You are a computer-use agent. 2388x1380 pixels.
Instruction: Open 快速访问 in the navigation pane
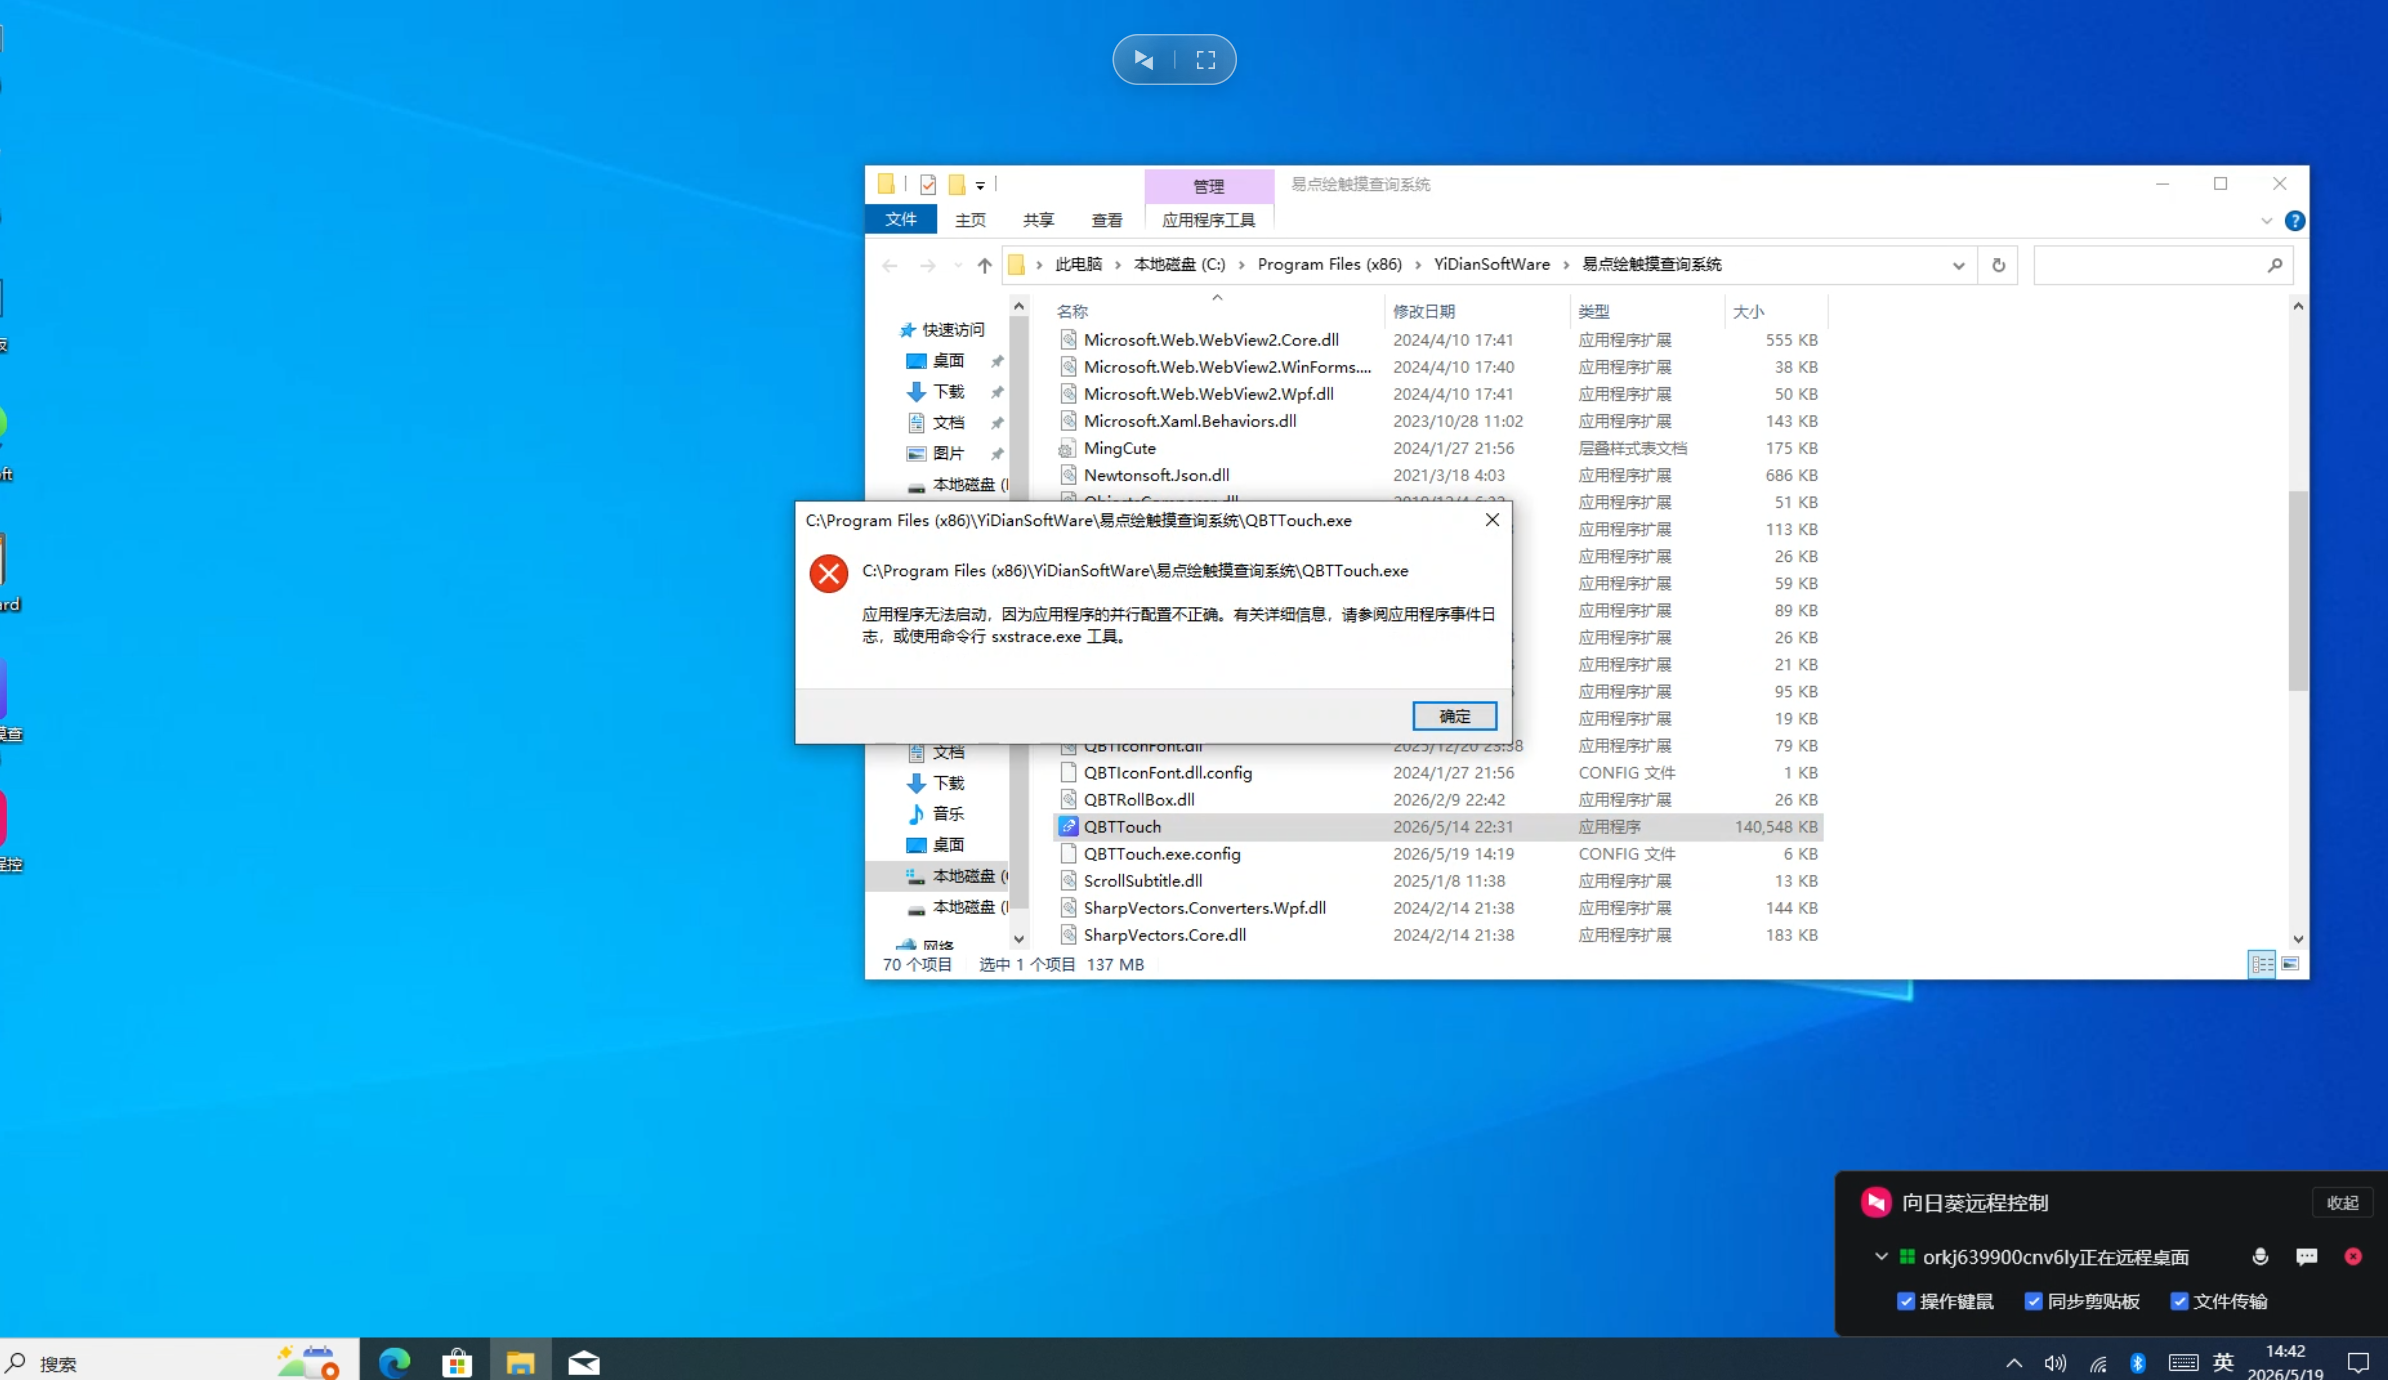point(942,330)
